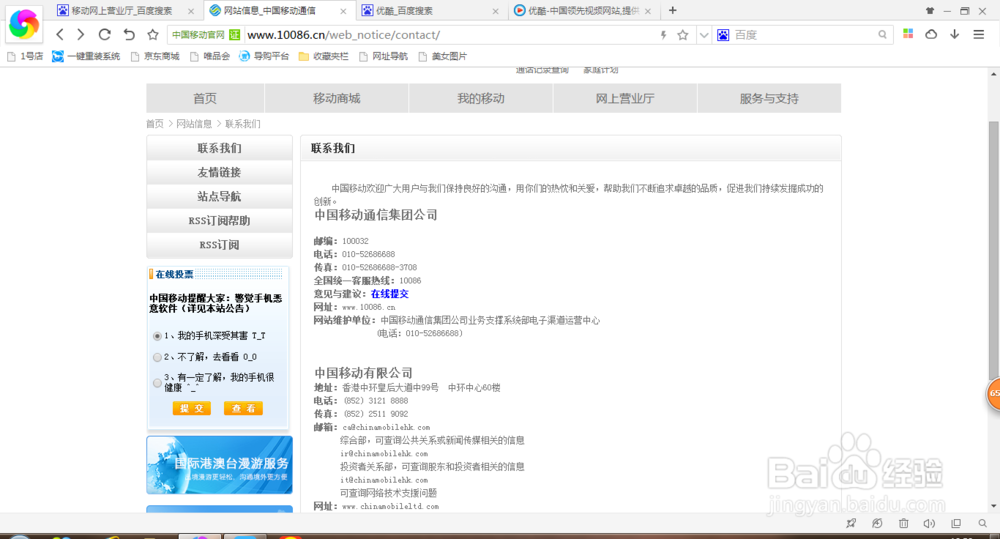Click the window split icon in status bar
The width and height of the screenshot is (1000, 539).
tap(956, 523)
